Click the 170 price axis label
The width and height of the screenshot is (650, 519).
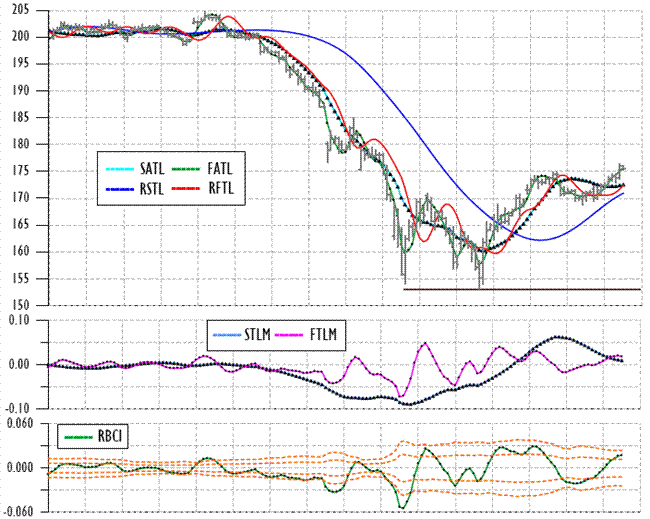(21, 198)
